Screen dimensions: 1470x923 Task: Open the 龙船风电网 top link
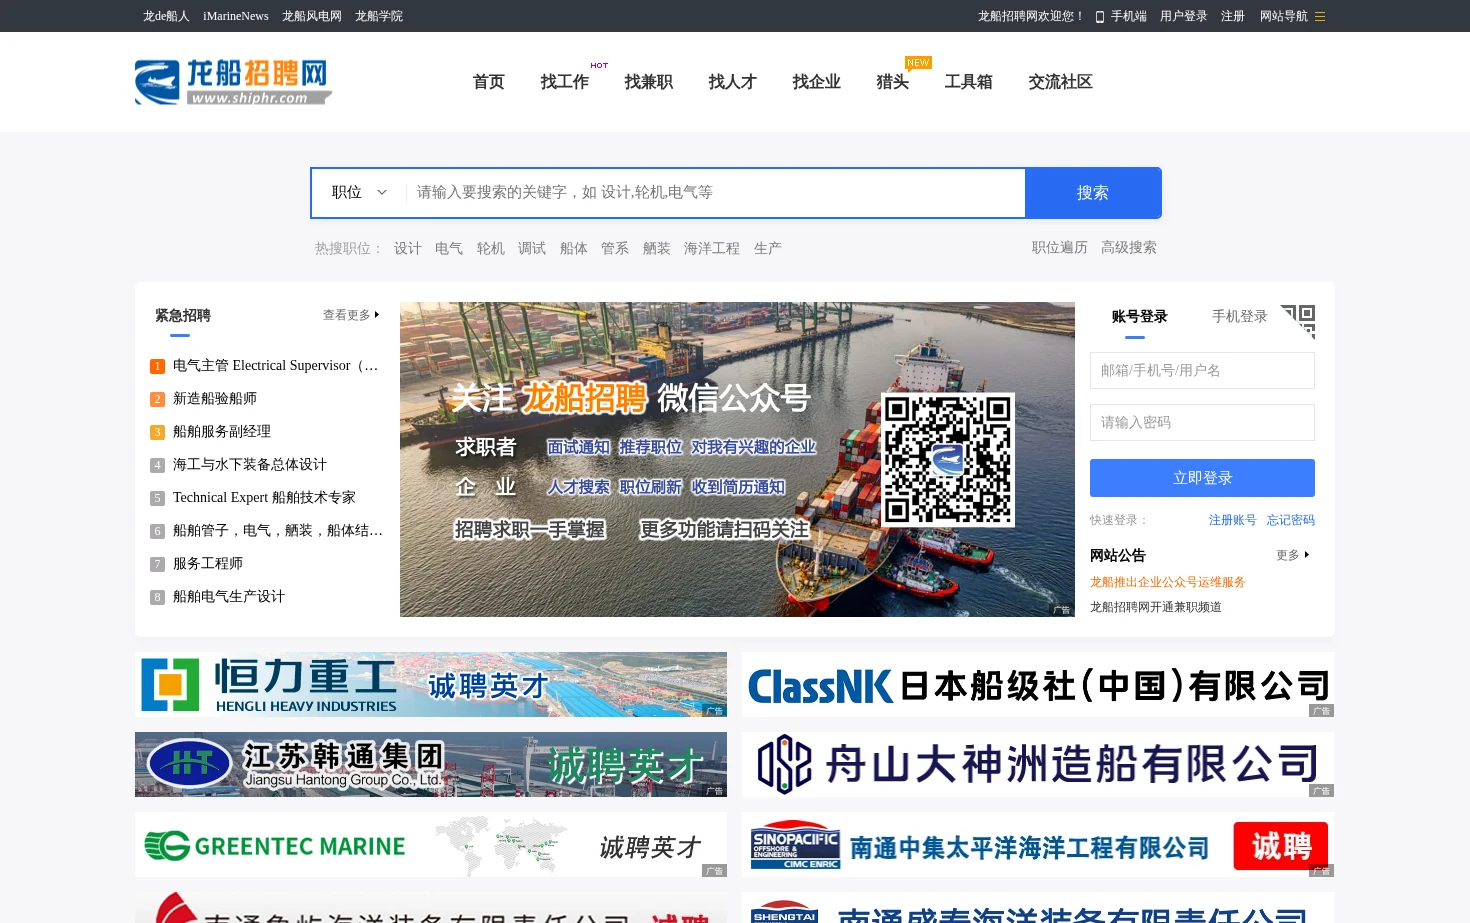[312, 16]
